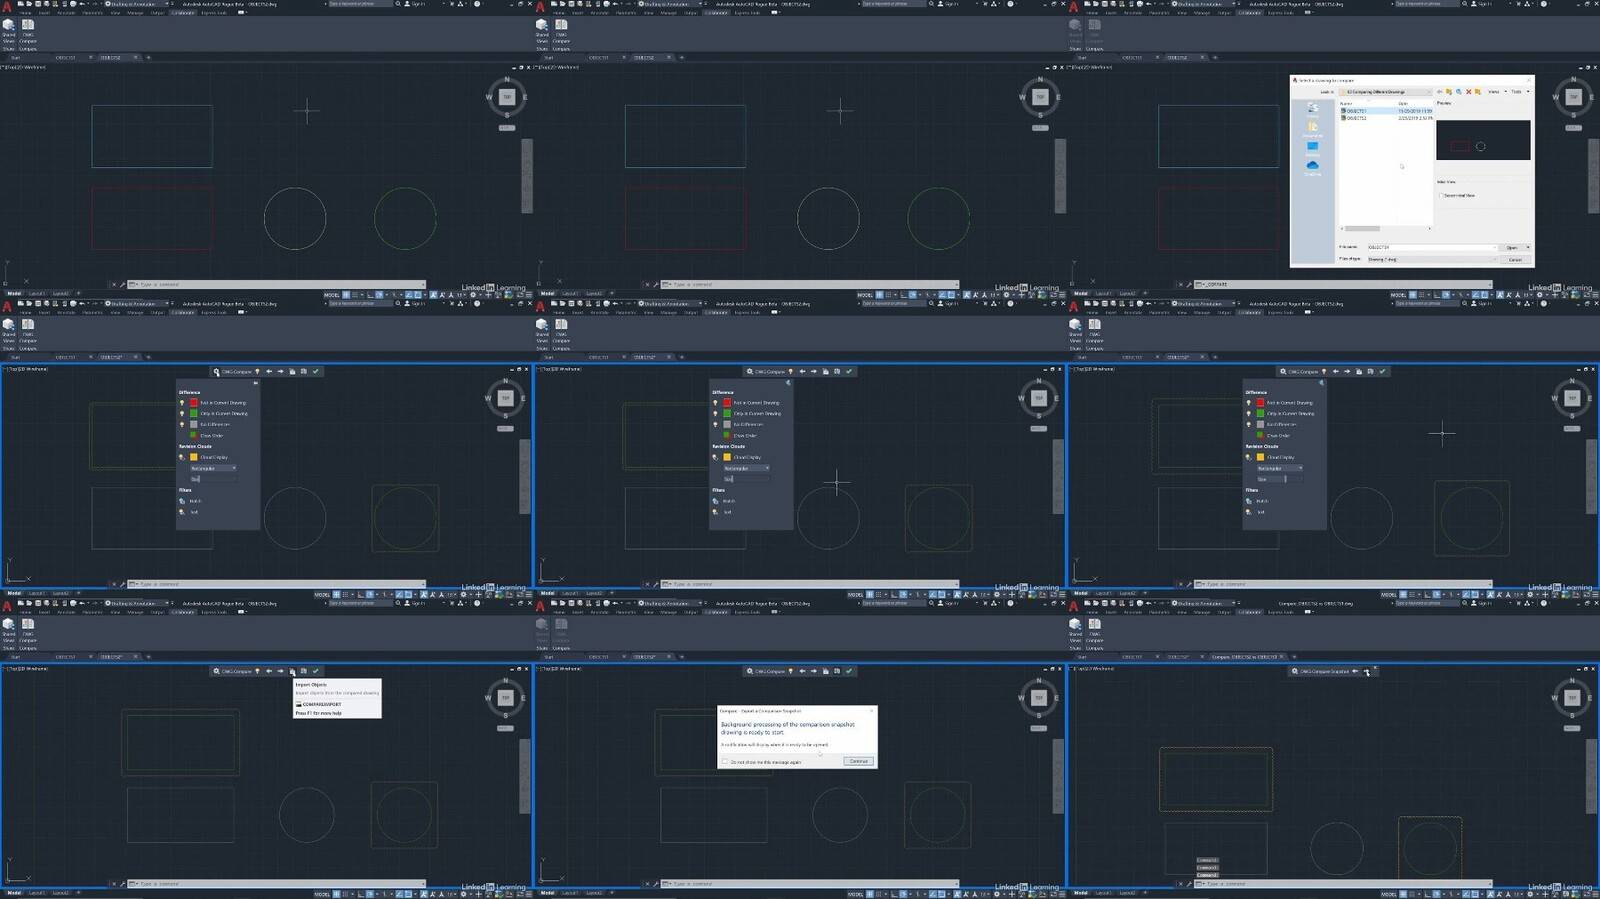1600x899 pixels.
Task: Click Continue in the comparison snapshot dialog
Action: point(858,761)
